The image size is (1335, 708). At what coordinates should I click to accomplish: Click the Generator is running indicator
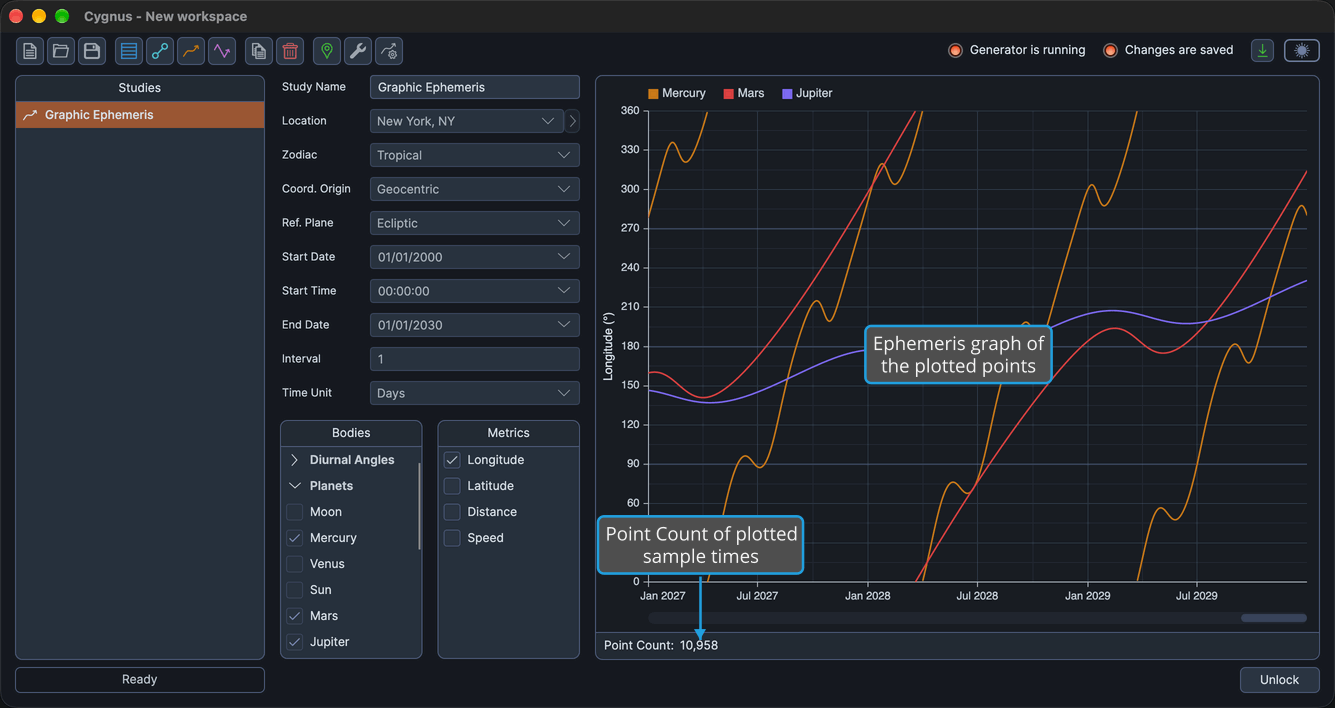1017,50
